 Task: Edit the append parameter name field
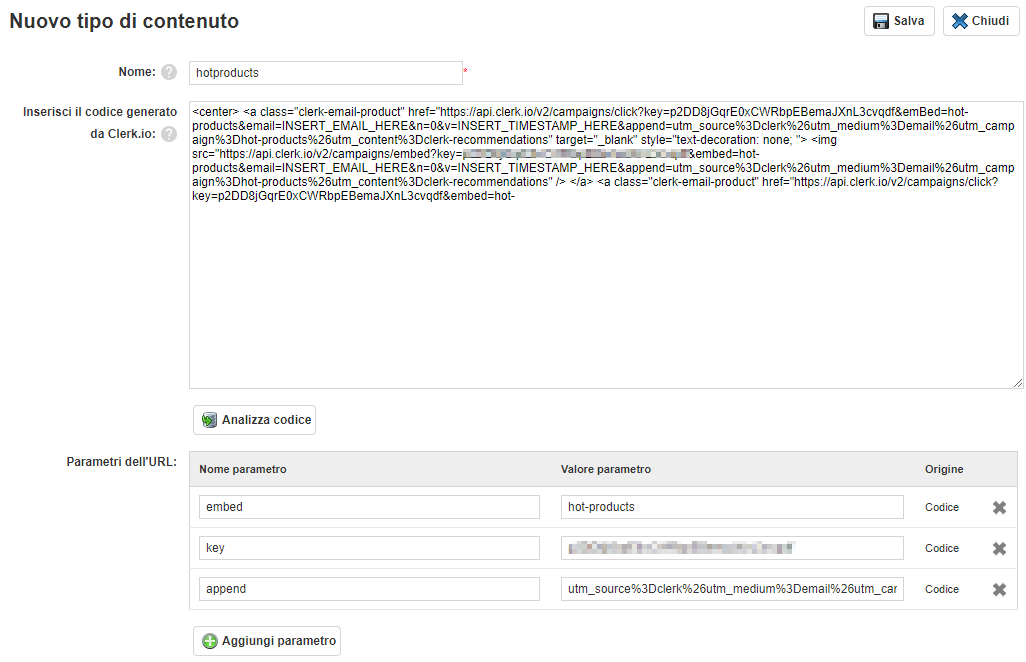(x=369, y=589)
